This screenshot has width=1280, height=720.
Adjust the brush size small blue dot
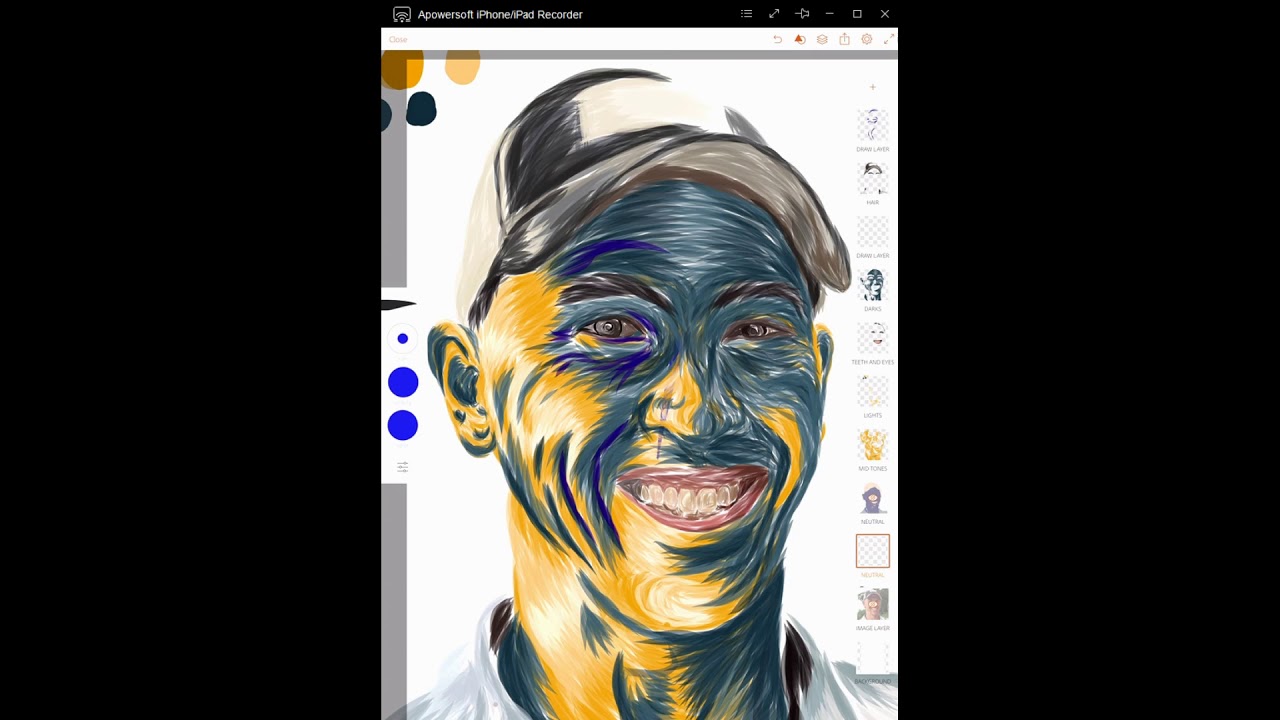click(403, 339)
